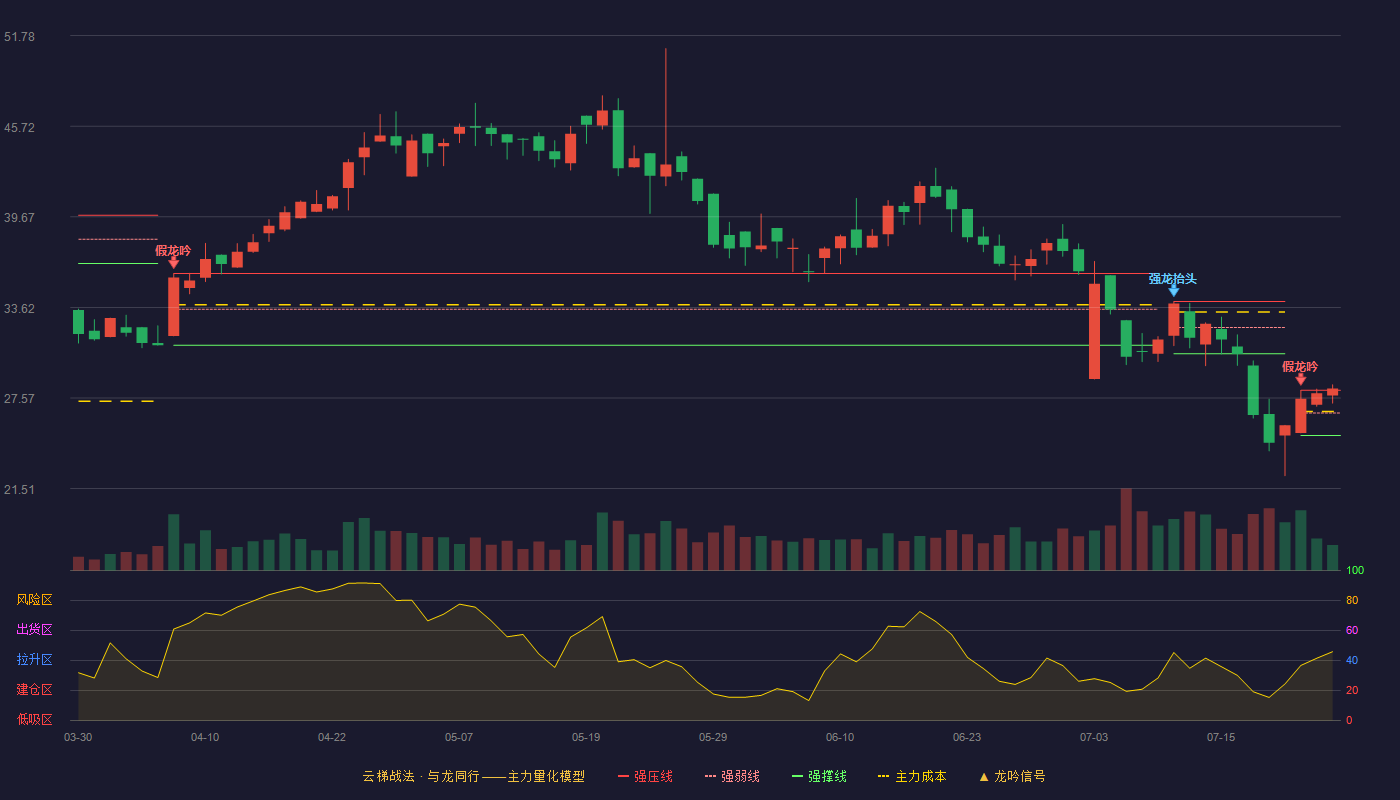Click the 21.51 price axis label

click(19, 490)
